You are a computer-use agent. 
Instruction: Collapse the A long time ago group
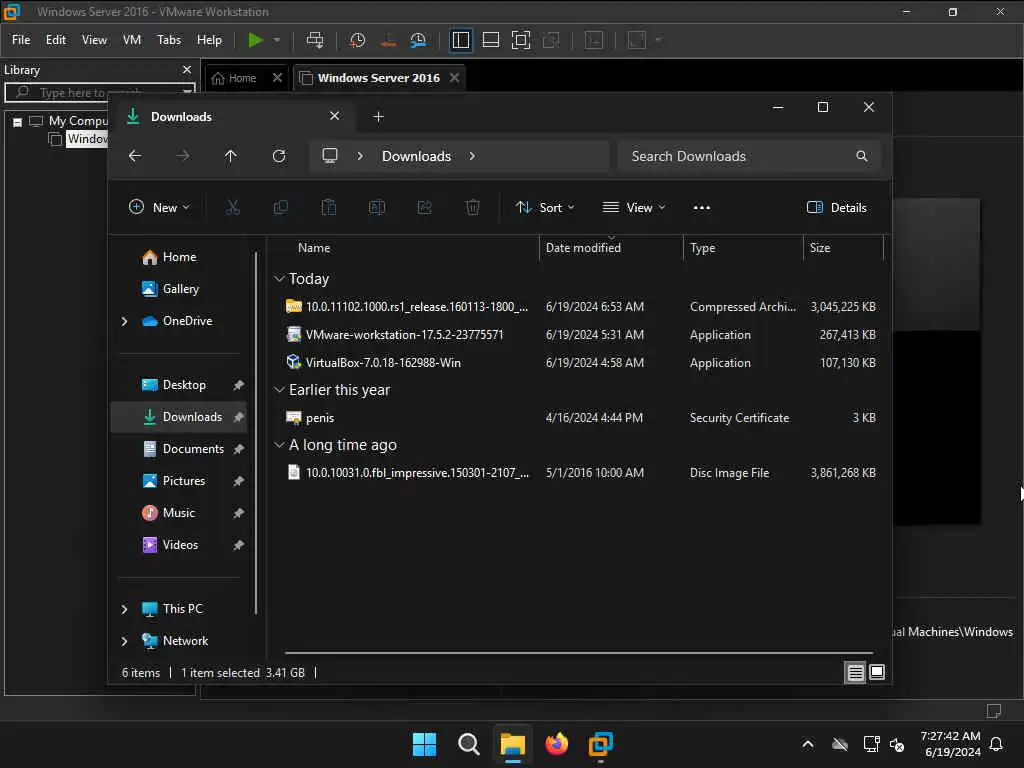tap(279, 445)
